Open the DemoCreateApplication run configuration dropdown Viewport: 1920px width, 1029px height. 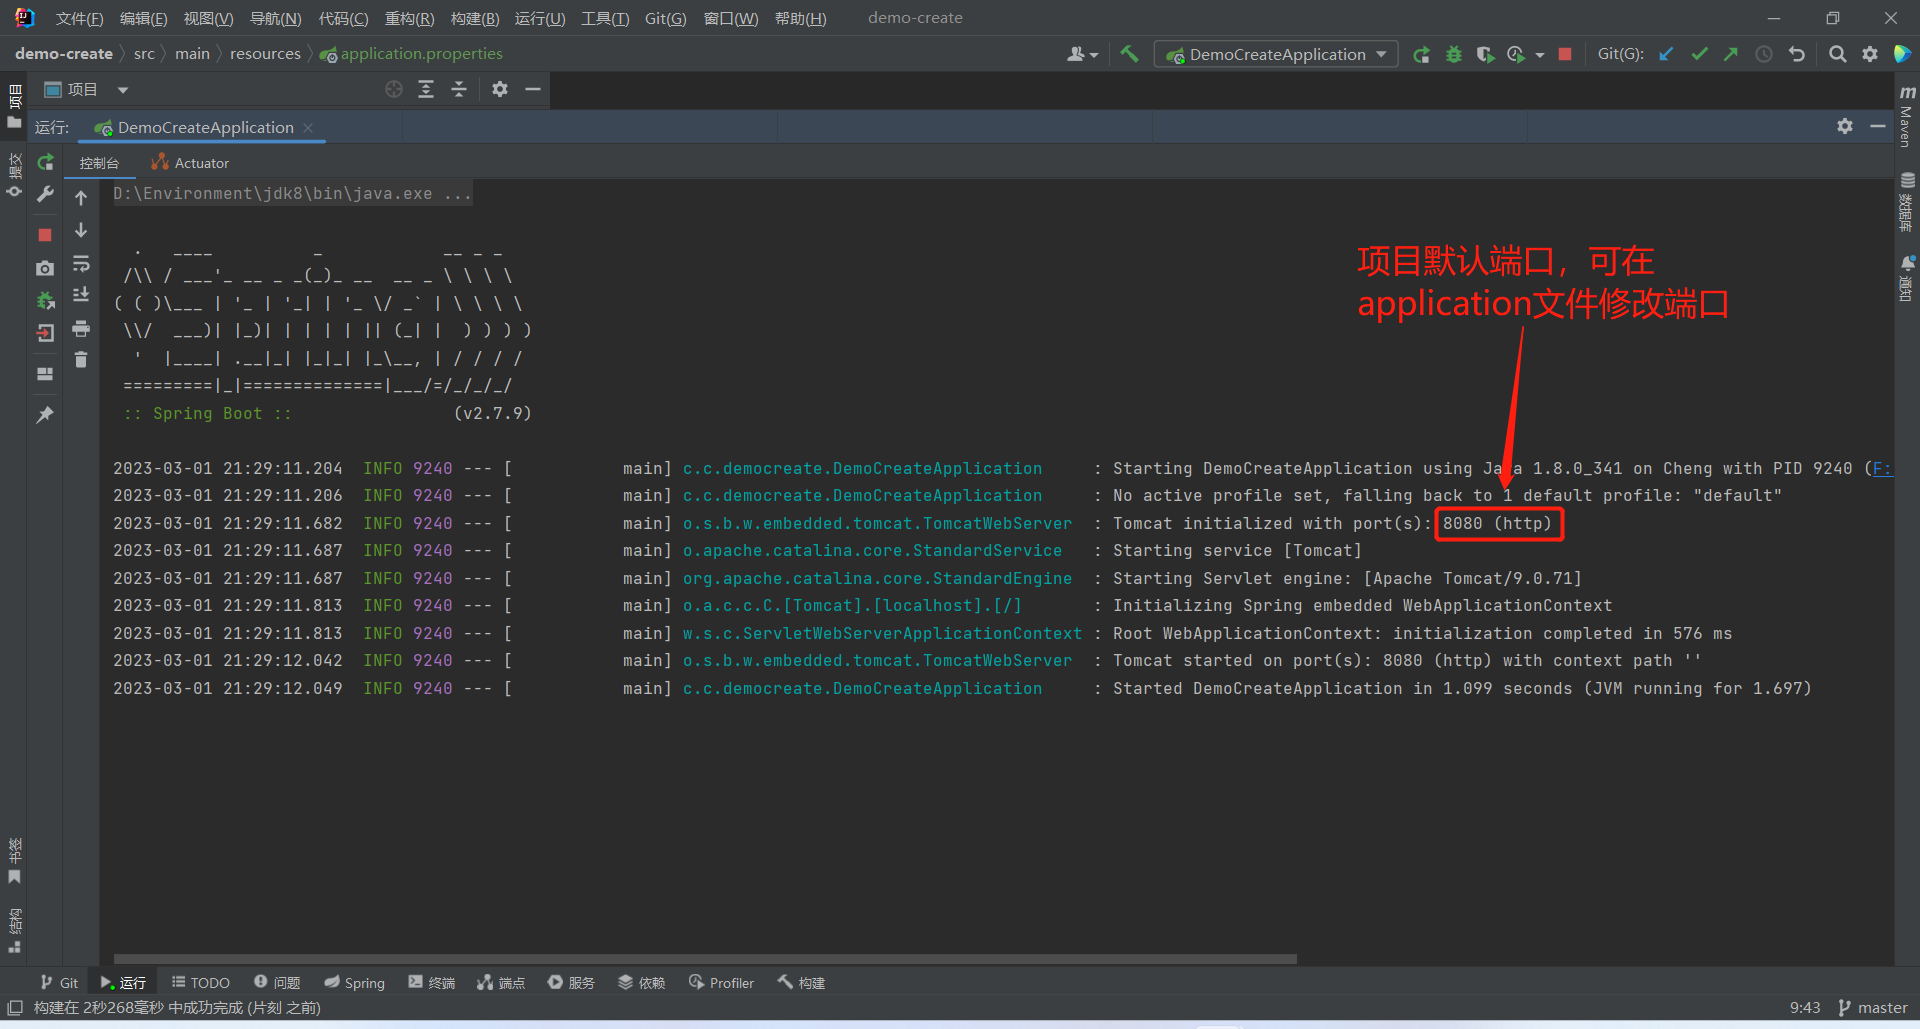click(x=1276, y=54)
